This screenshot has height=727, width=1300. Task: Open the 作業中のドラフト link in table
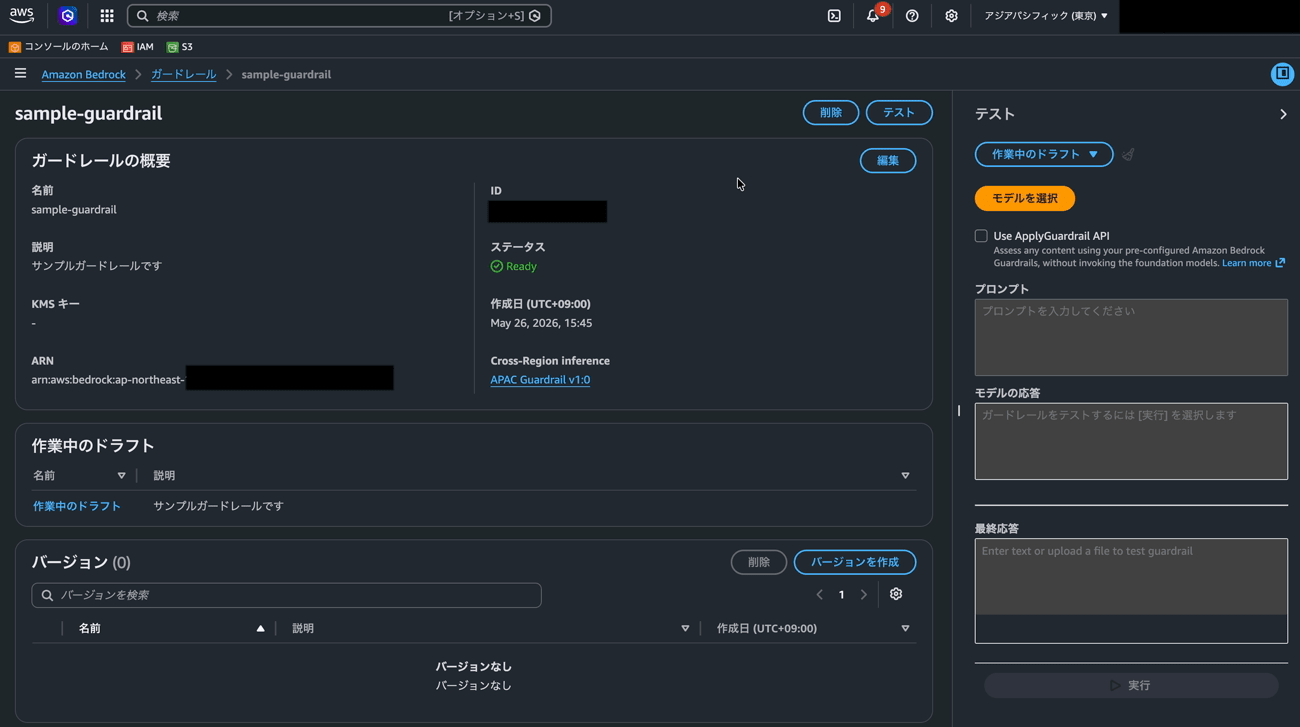click(x=77, y=506)
